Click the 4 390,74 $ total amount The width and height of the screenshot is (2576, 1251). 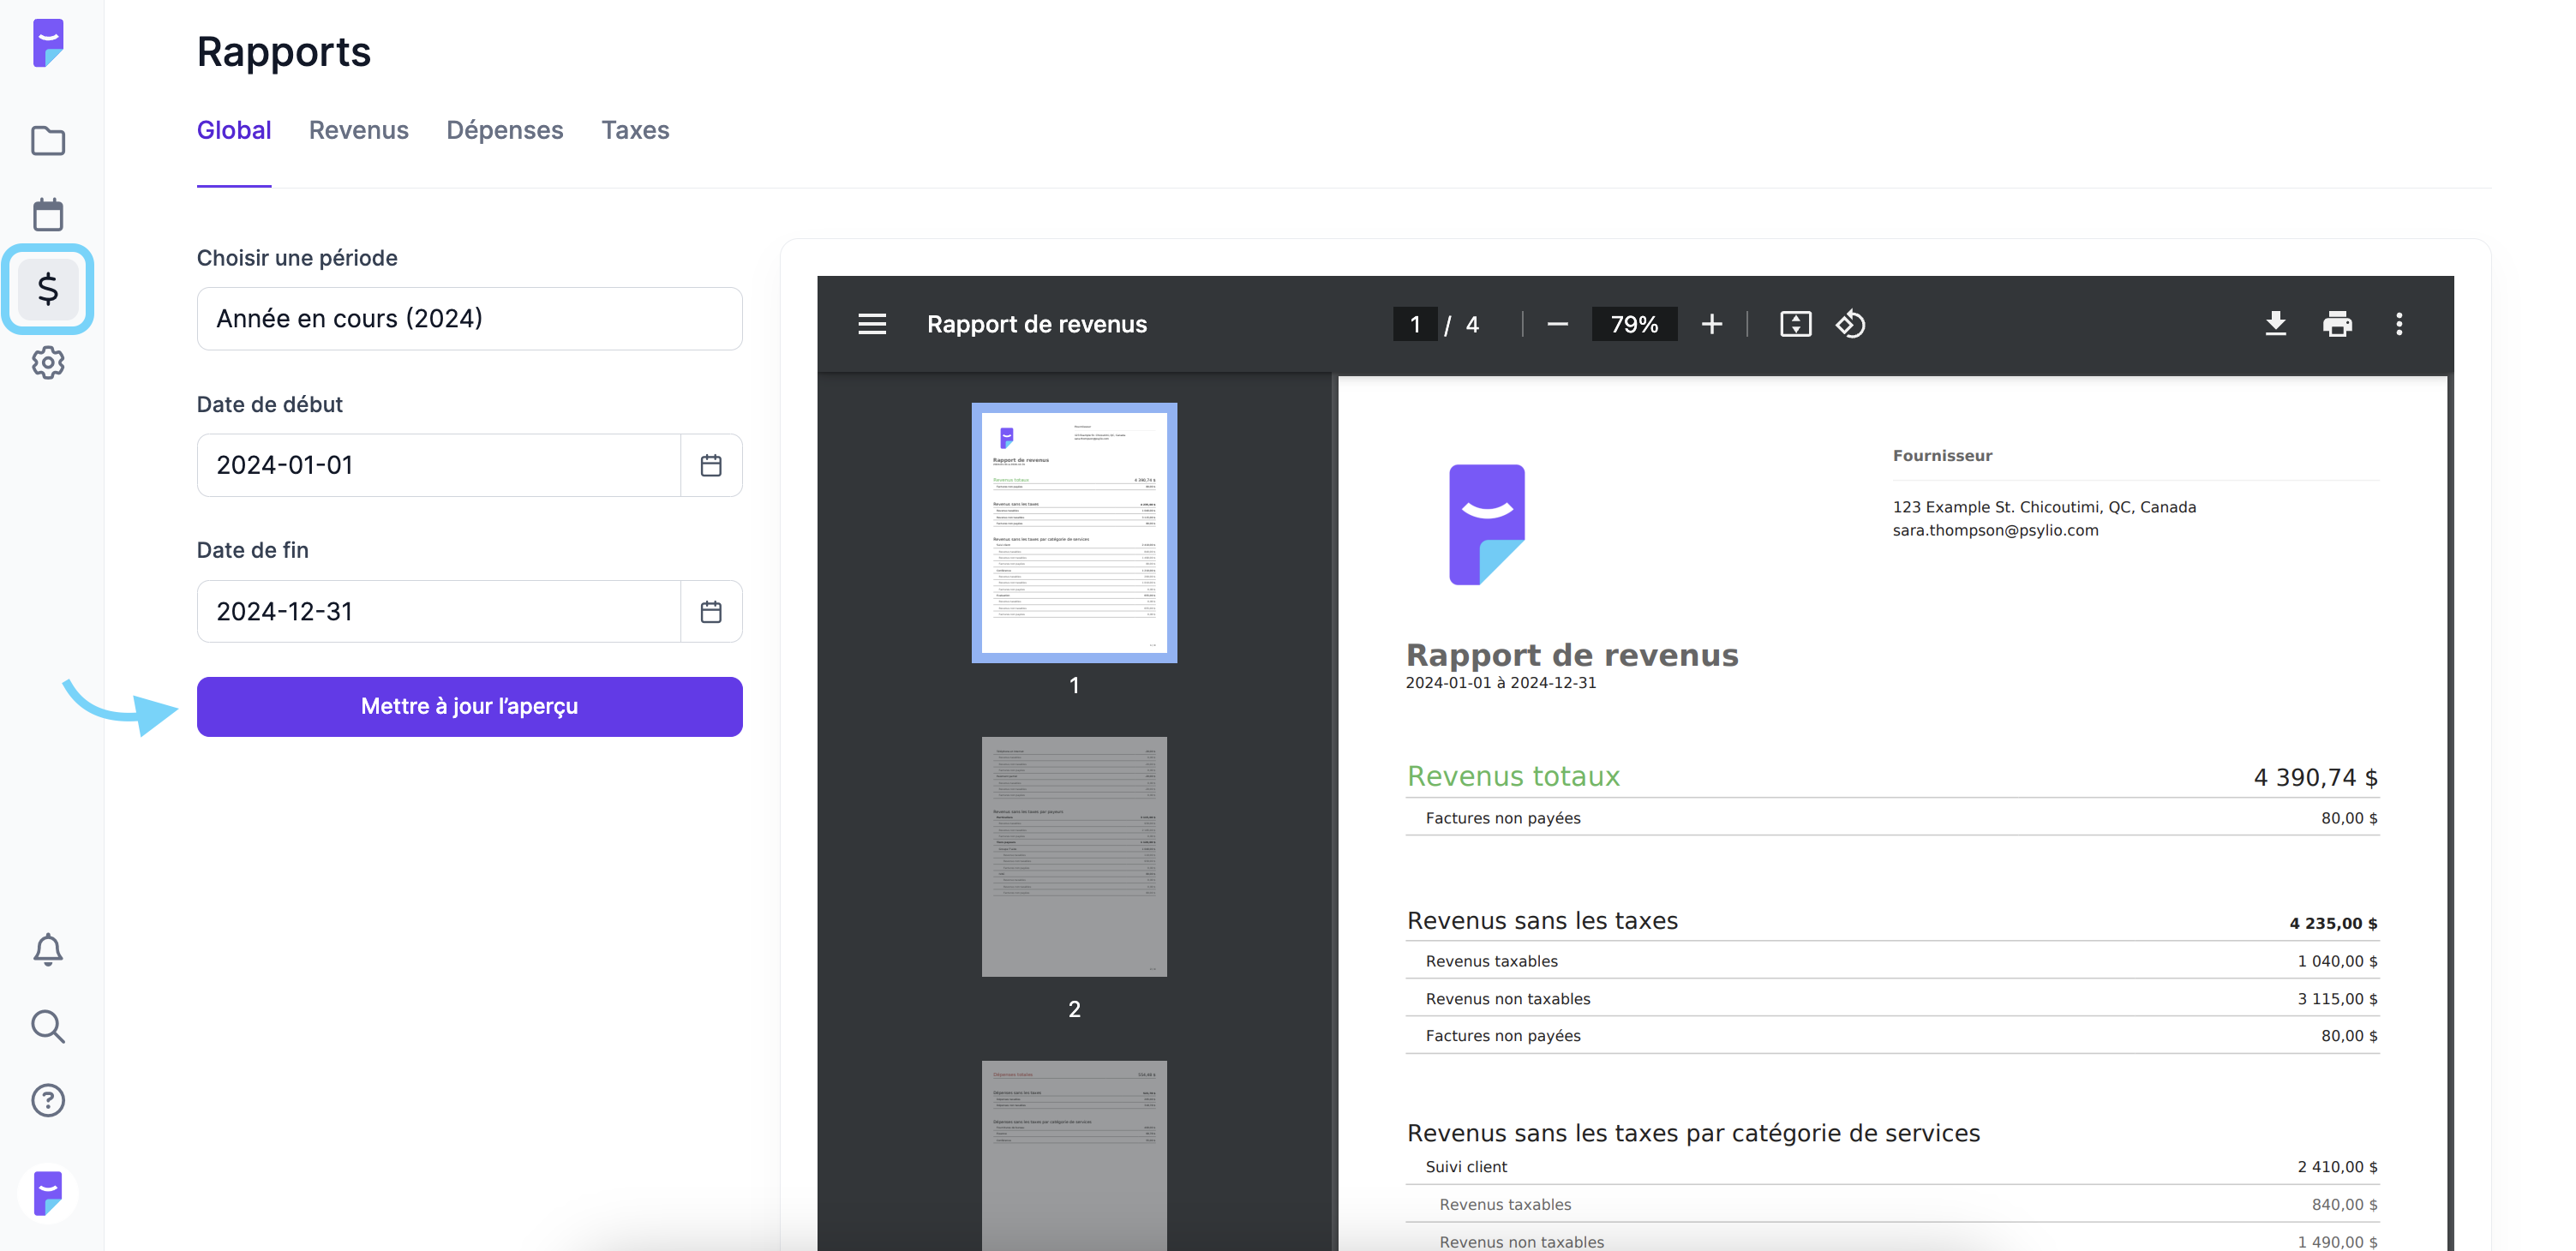[2315, 778]
